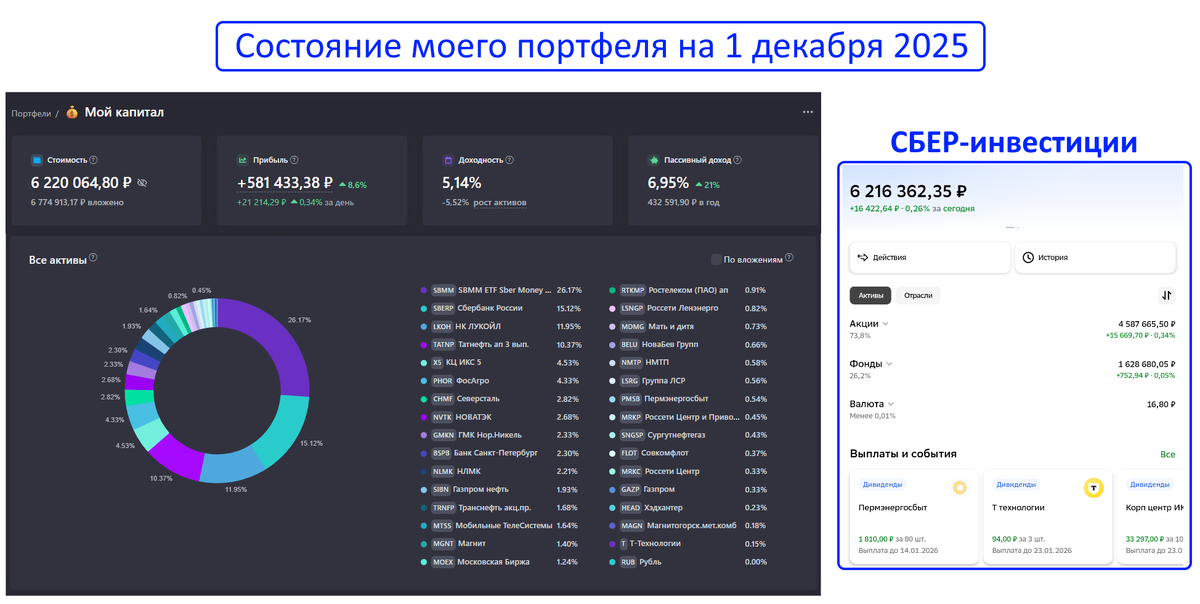The height and width of the screenshot is (604, 1200).
Task: Open Действия in Sber investments
Action: point(929,257)
